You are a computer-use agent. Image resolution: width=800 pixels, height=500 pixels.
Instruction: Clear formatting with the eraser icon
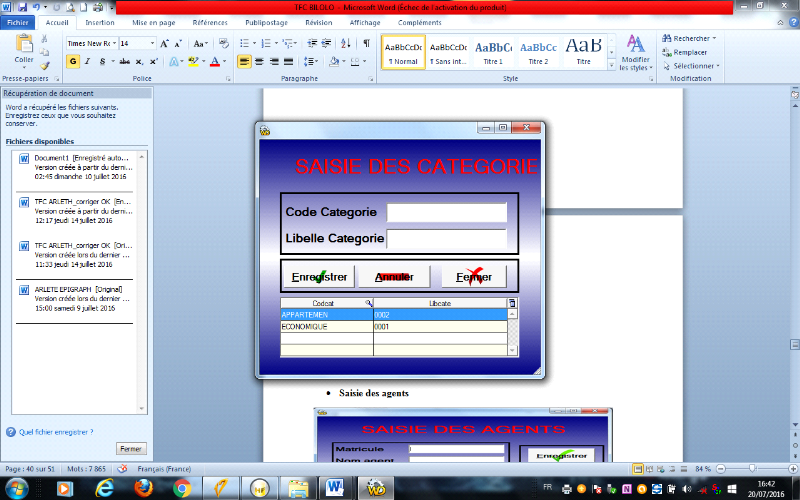pos(223,43)
